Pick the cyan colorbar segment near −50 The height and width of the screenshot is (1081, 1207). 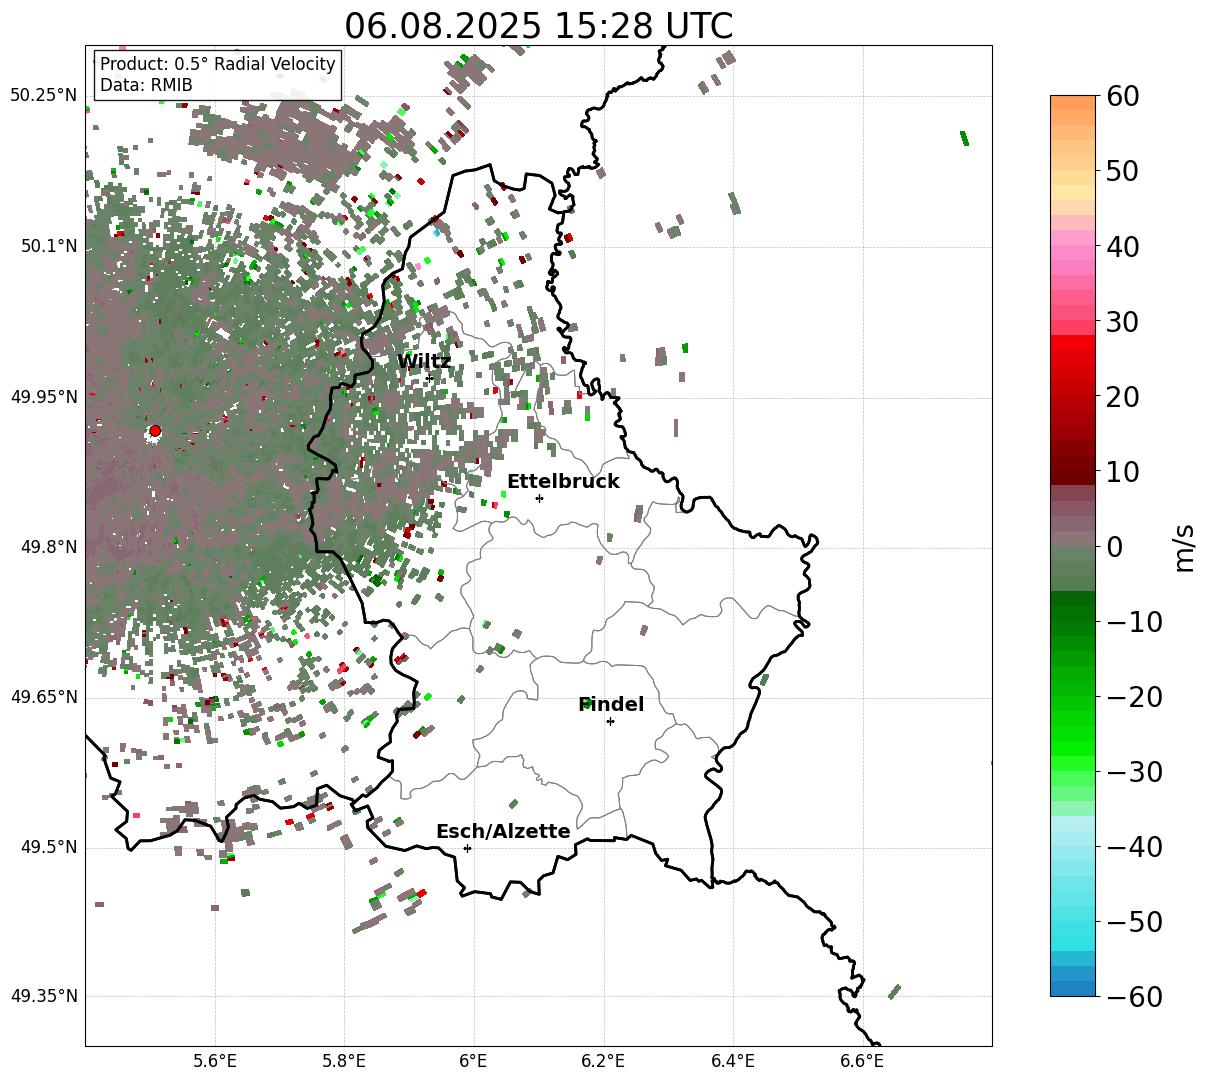[x=1073, y=928]
